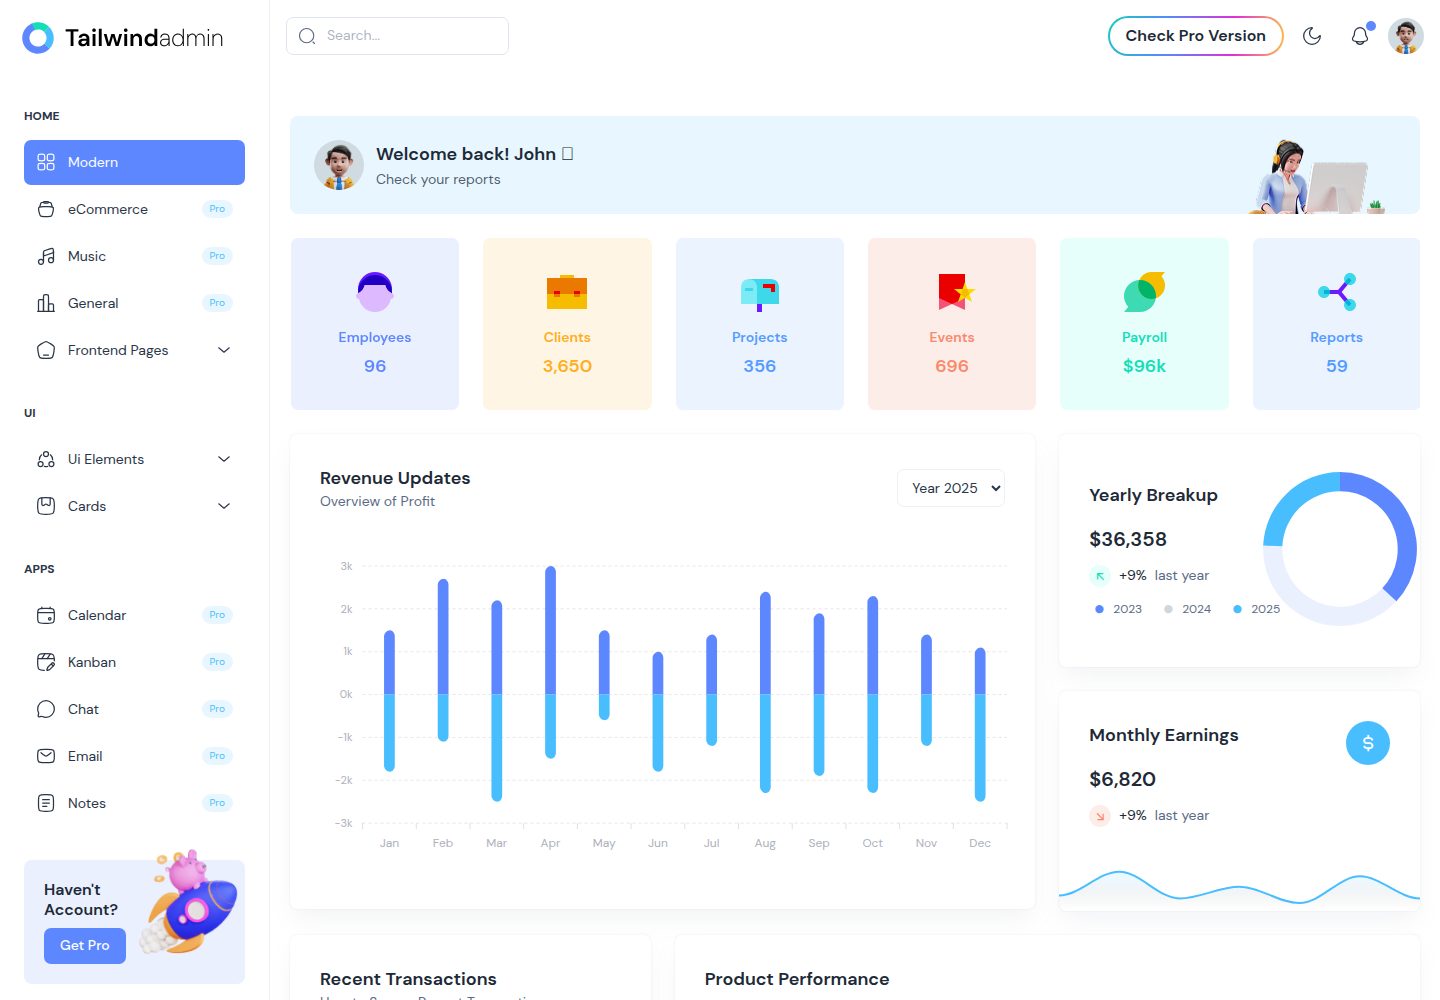Click Check Pro Version button
The image size is (1440, 1000).
pos(1195,36)
